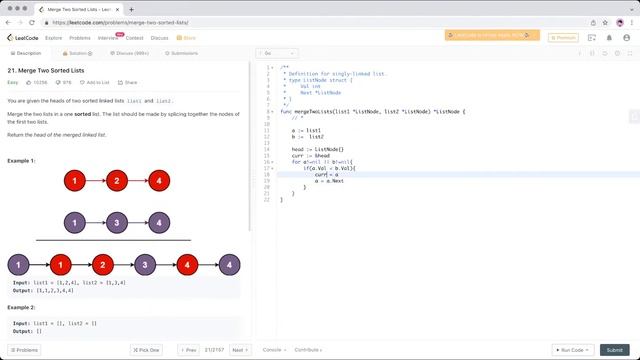Open the Explore menu item
The image size is (640, 360).
coord(53,38)
